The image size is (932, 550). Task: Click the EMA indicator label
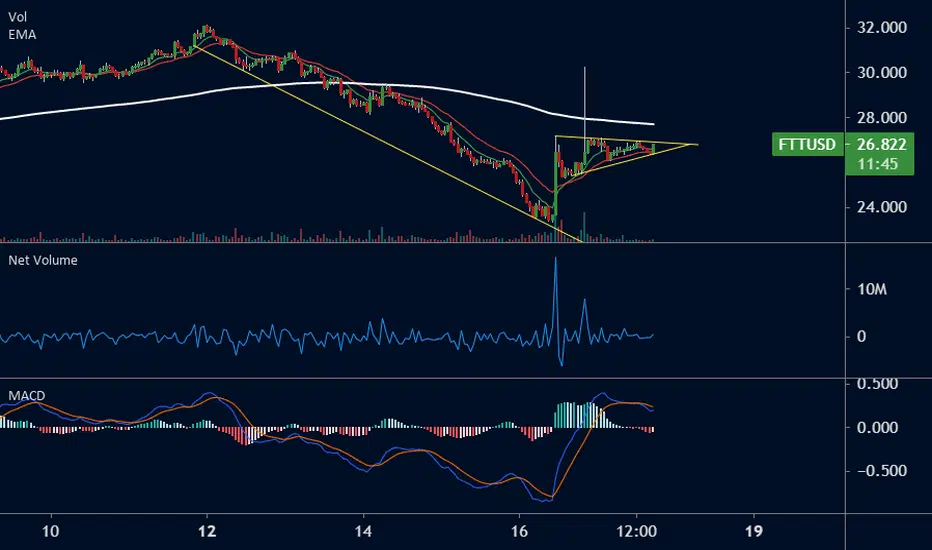click(22, 34)
